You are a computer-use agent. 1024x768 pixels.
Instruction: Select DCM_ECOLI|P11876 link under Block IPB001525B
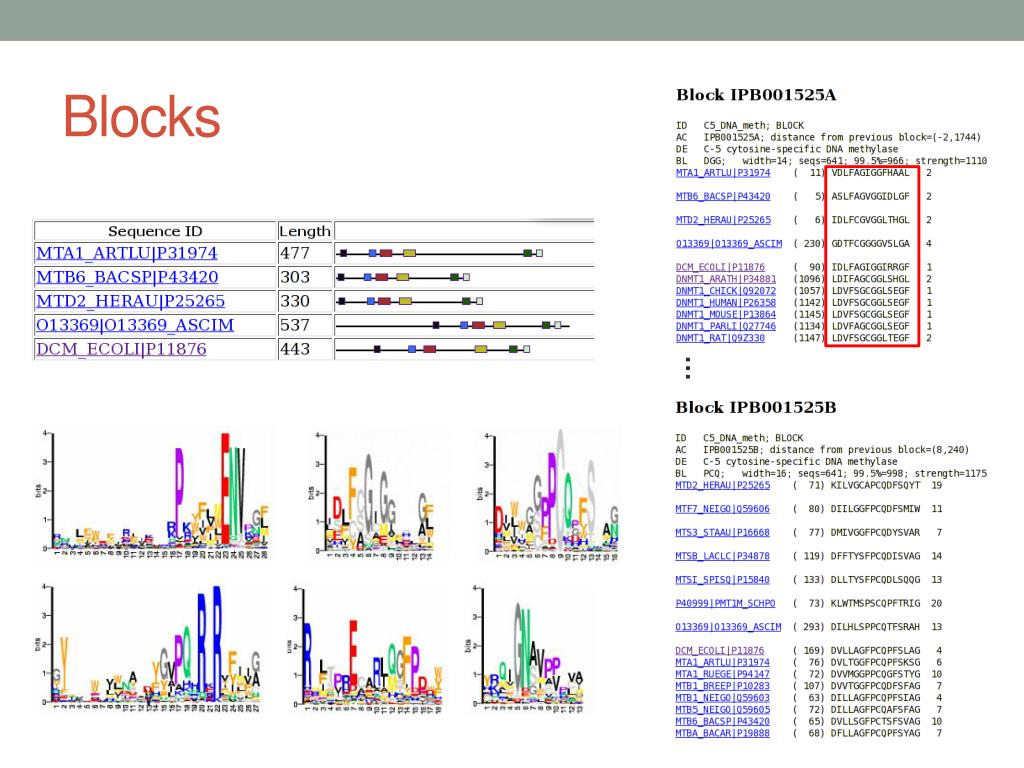720,650
